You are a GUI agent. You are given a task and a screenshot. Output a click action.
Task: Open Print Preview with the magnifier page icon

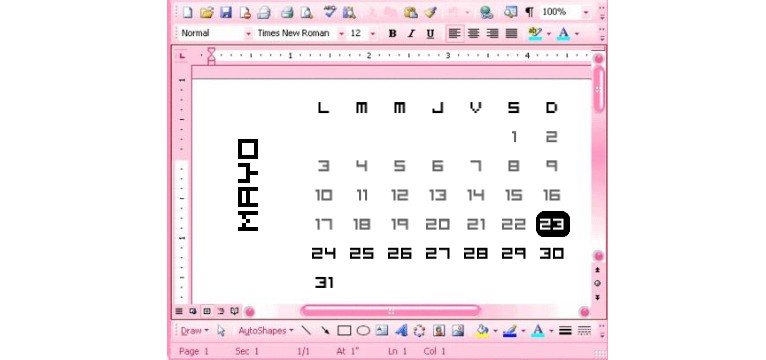306,12
